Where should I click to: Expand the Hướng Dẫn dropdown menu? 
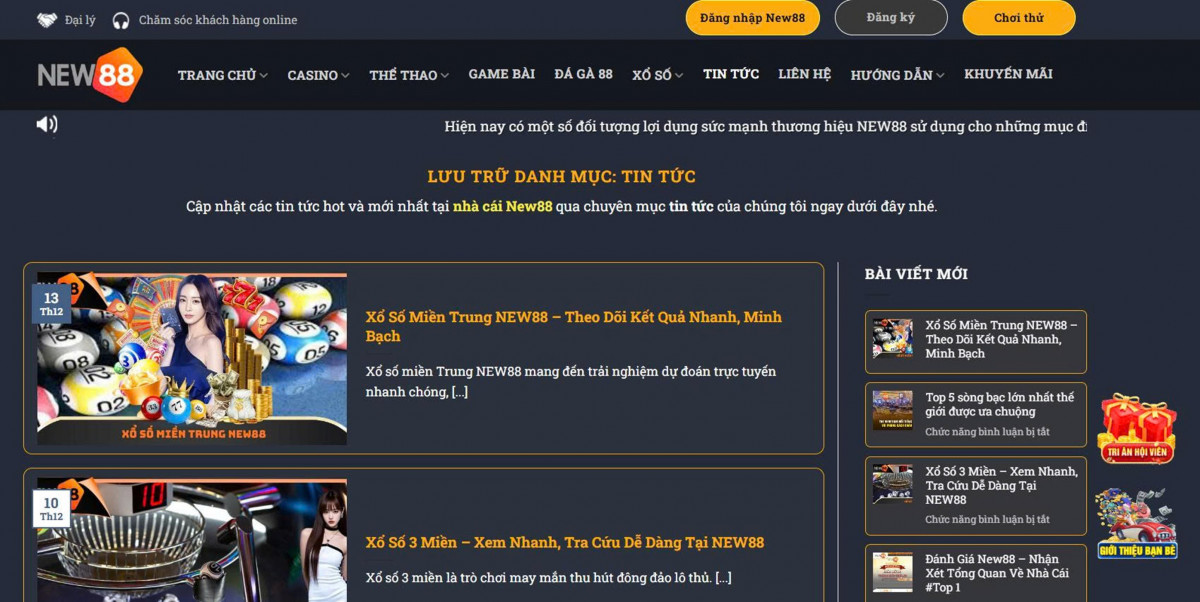click(x=897, y=75)
